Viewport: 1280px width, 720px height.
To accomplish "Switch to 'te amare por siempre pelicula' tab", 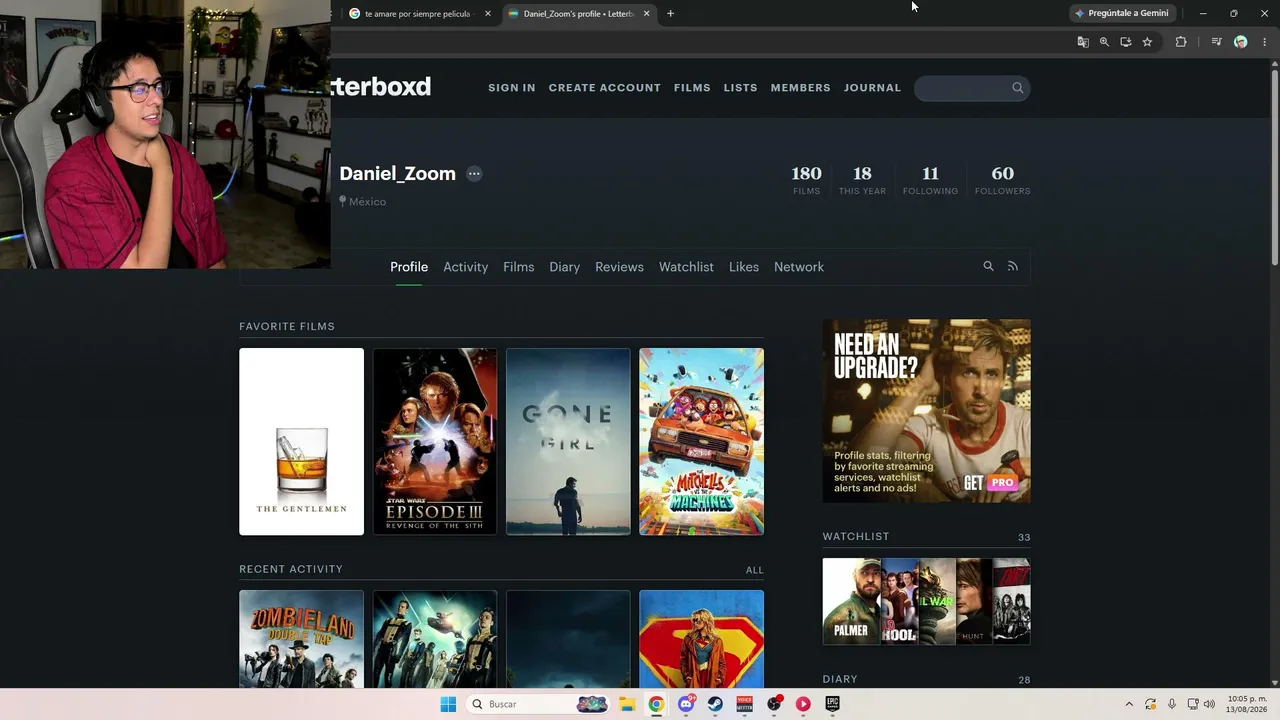I will pos(418,14).
